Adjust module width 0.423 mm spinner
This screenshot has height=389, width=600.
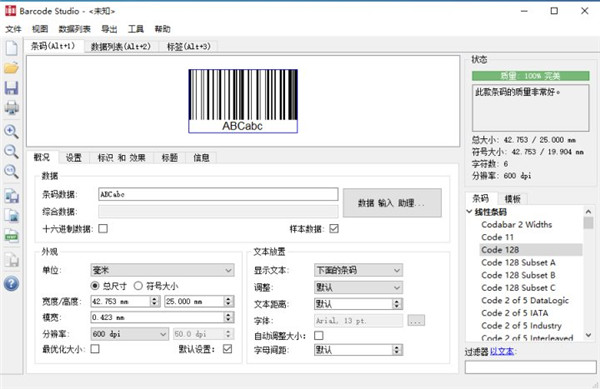pyautogui.click(x=228, y=317)
